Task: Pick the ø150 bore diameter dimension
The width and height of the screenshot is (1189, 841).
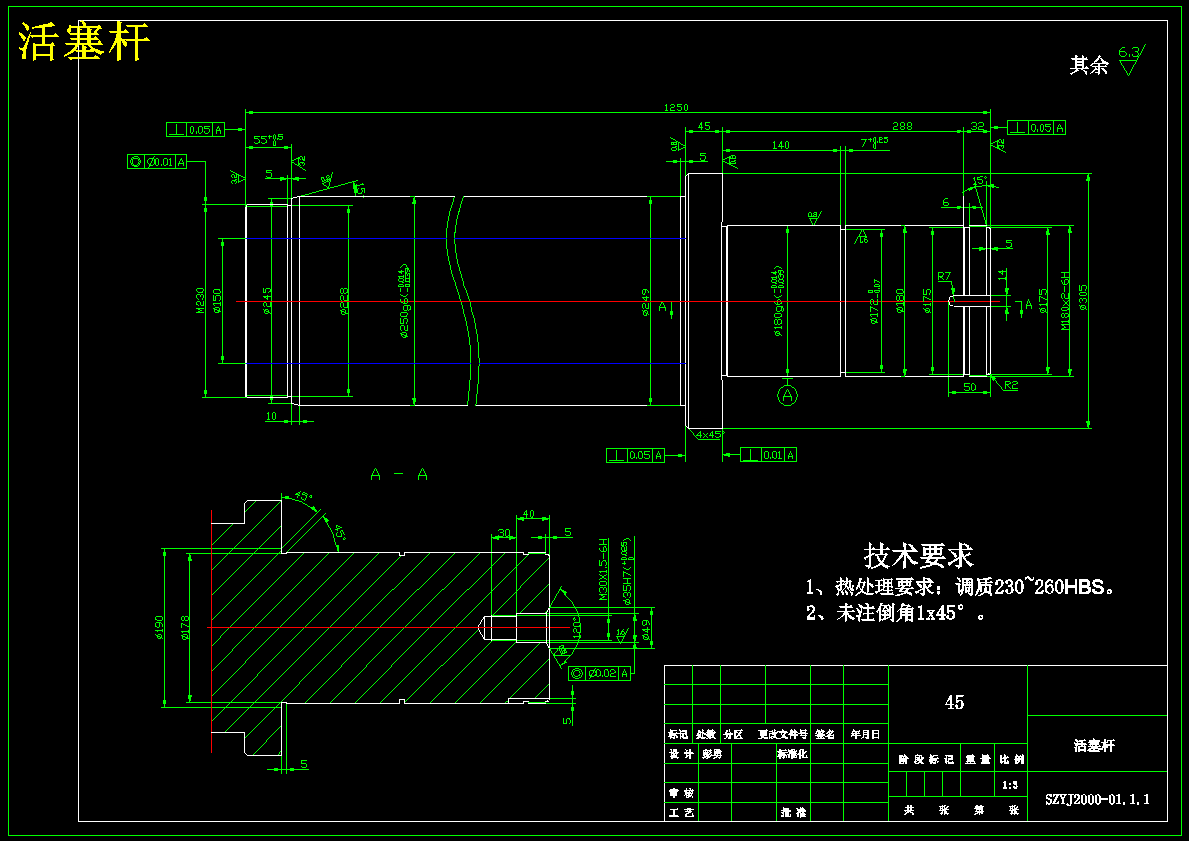Action: point(217,300)
